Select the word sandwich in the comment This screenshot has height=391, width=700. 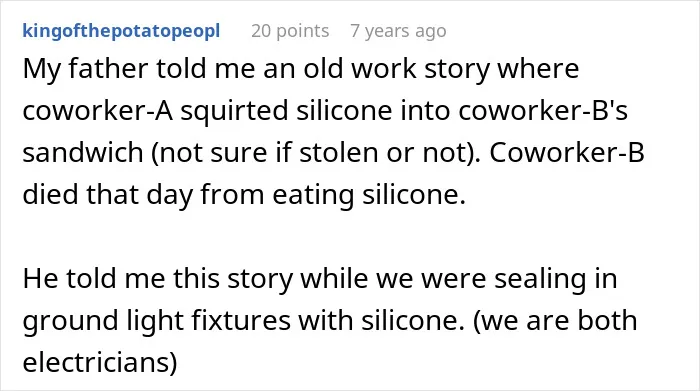pyautogui.click(x=83, y=152)
